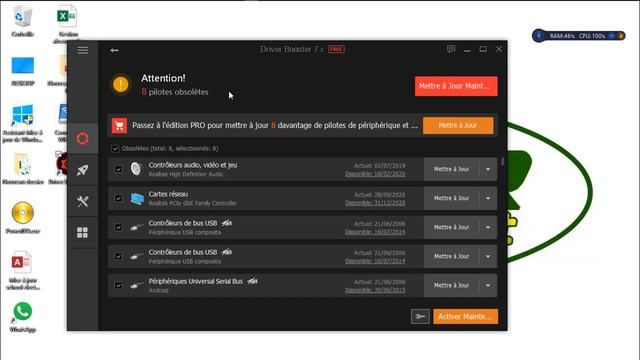
Task: Select the Windows update assistant desktop shortcut
Action: pyautogui.click(x=22, y=123)
